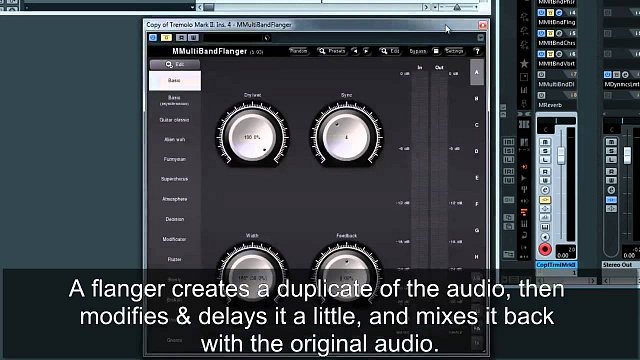The image size is (640, 360).
Task: Select A/B slot E
Action: (477, 178)
